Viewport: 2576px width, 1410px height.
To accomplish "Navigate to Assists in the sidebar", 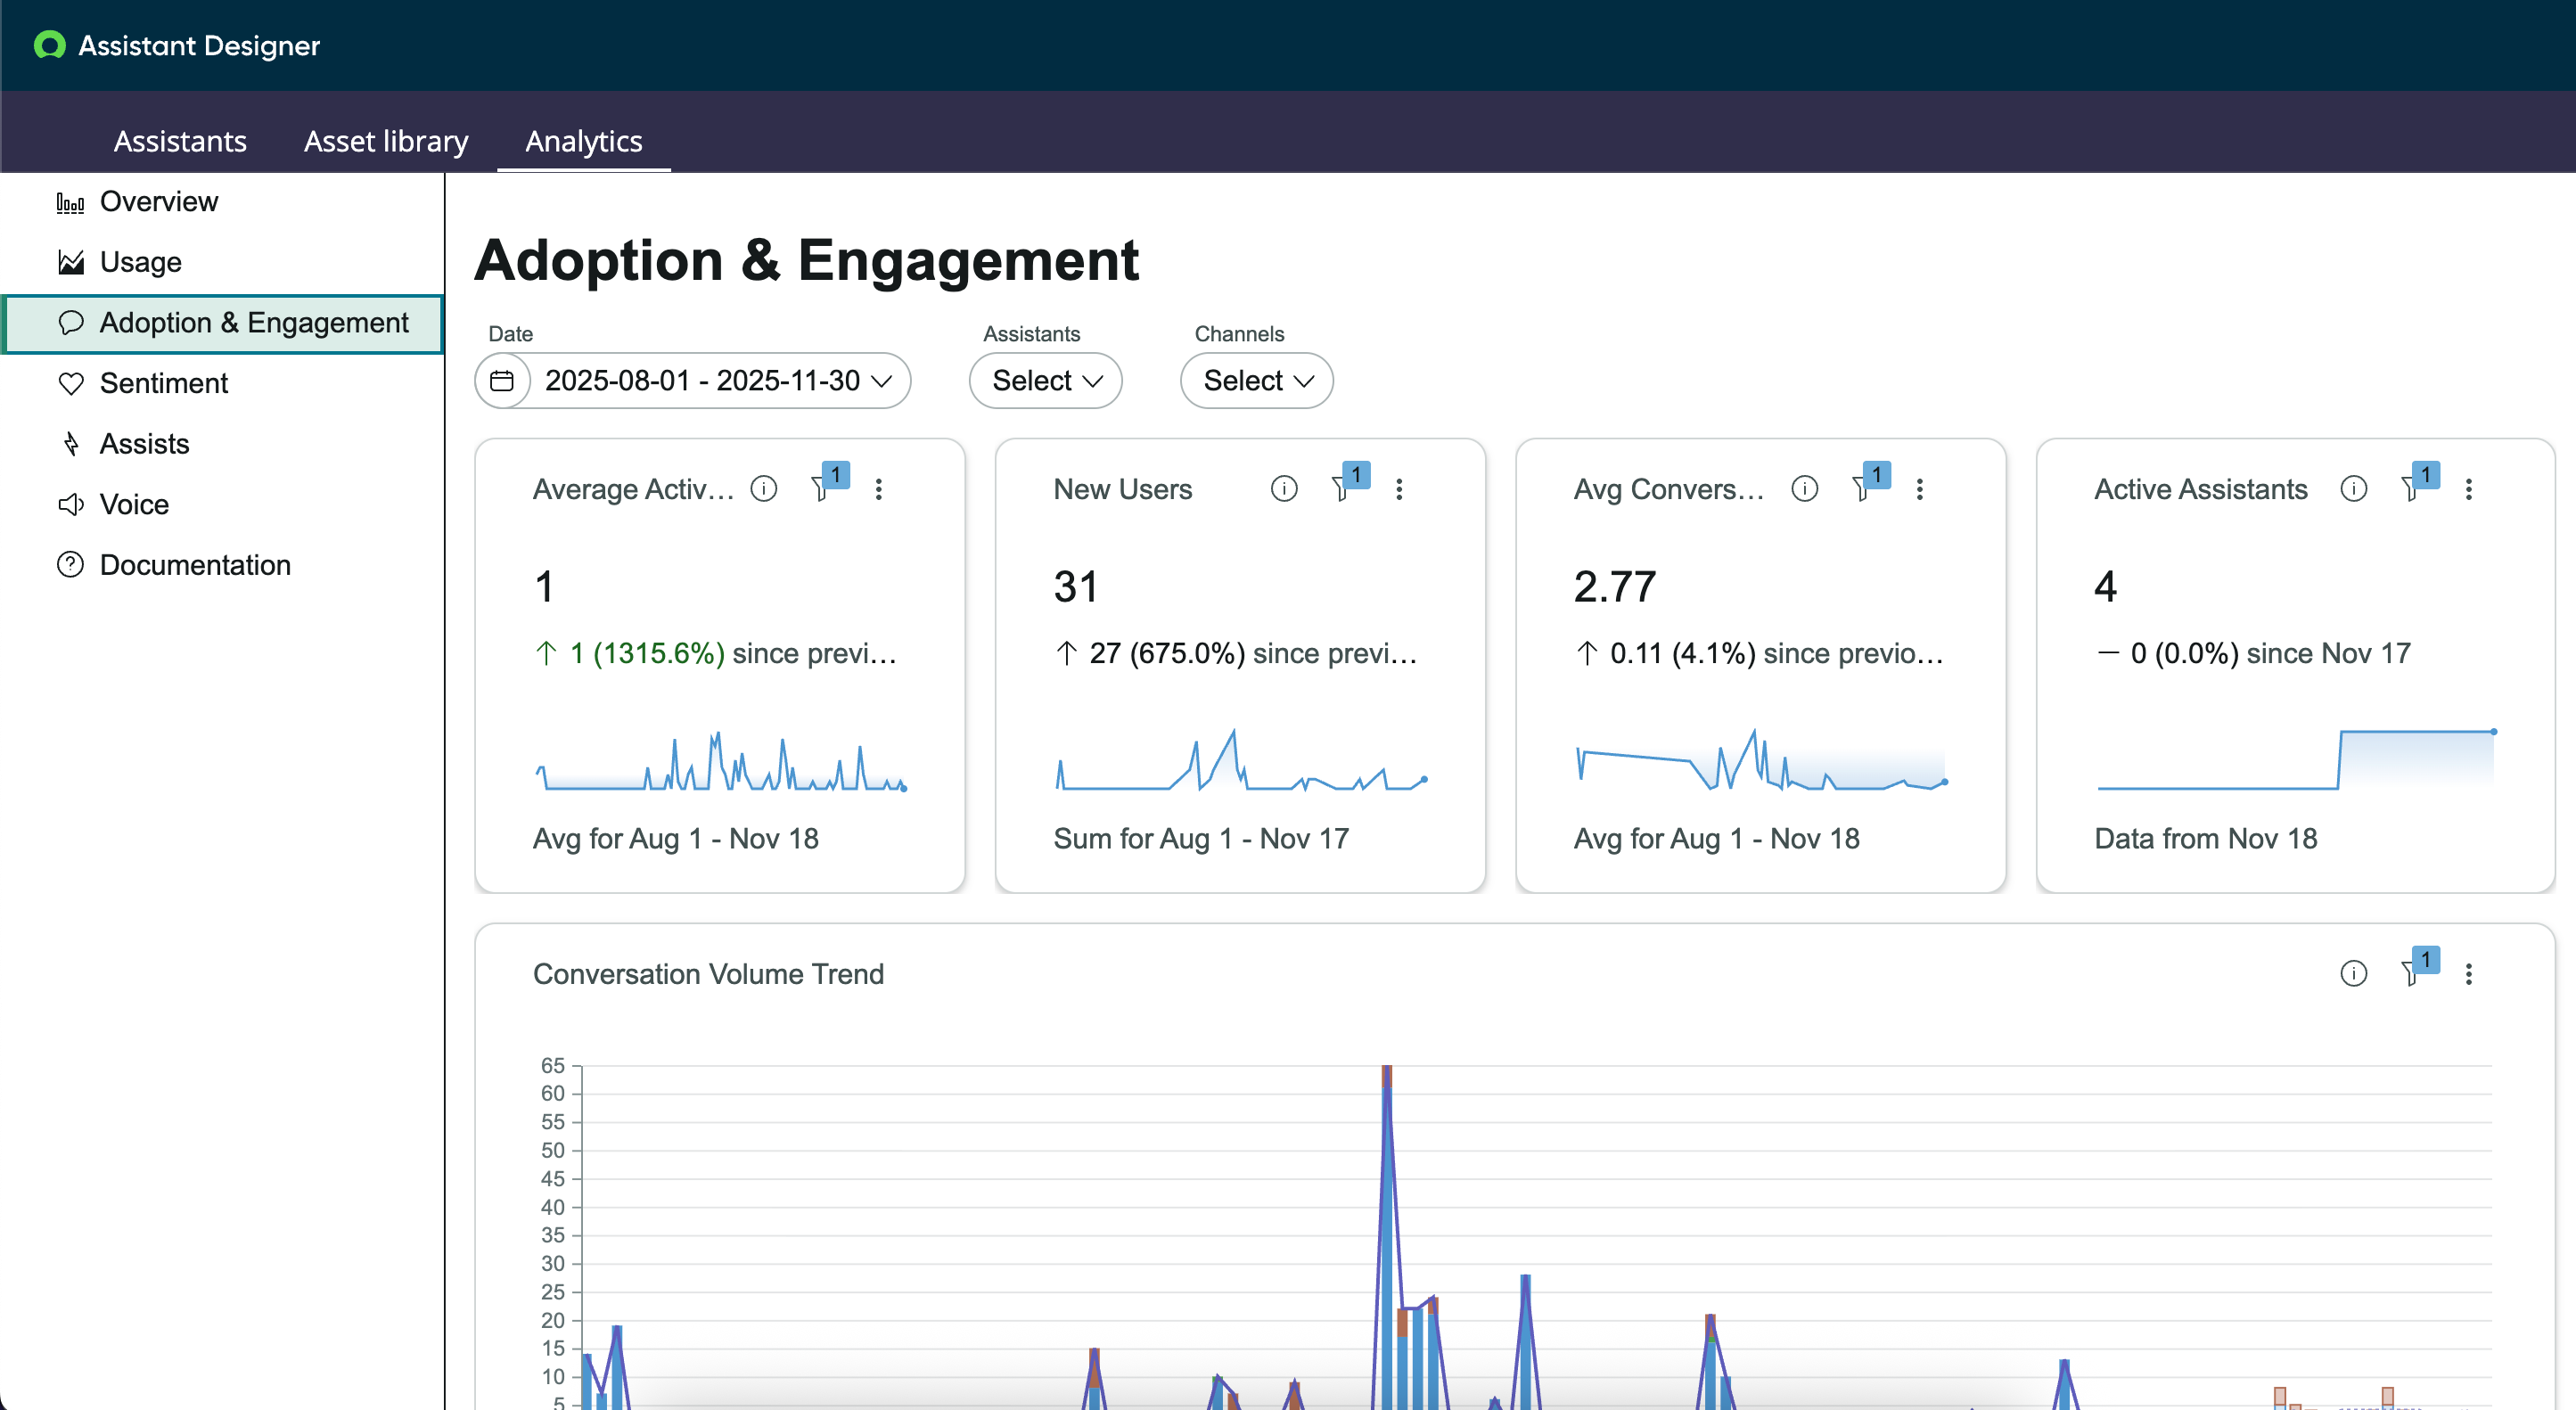I will (x=223, y=444).
